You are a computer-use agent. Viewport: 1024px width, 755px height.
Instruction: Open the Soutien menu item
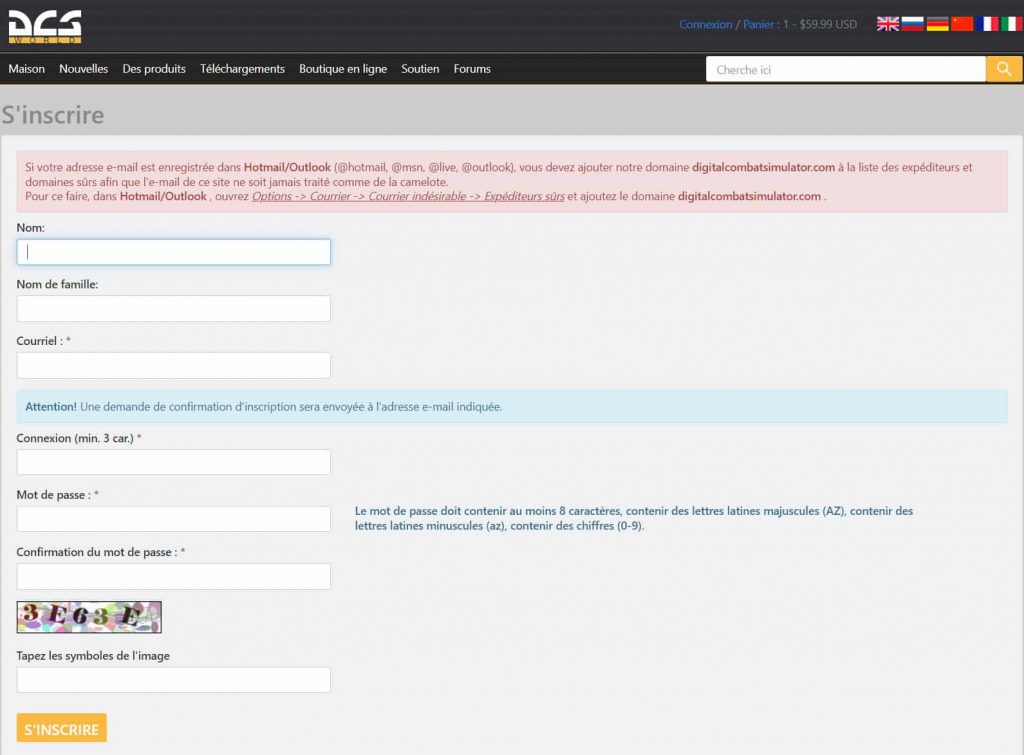(x=420, y=69)
